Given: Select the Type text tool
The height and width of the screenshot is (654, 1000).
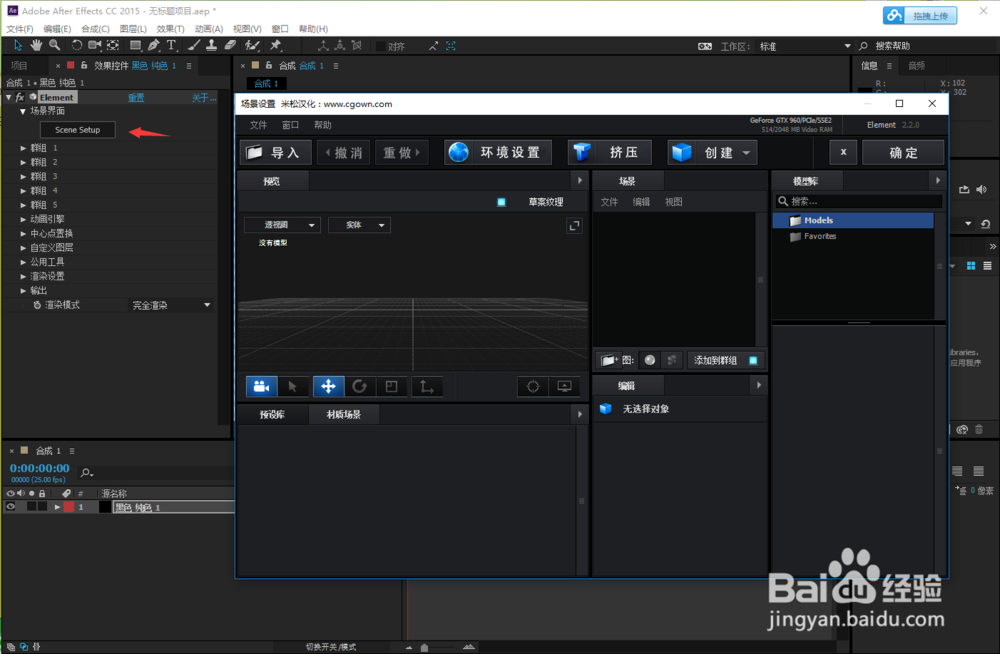Looking at the screenshot, I should tap(172, 45).
